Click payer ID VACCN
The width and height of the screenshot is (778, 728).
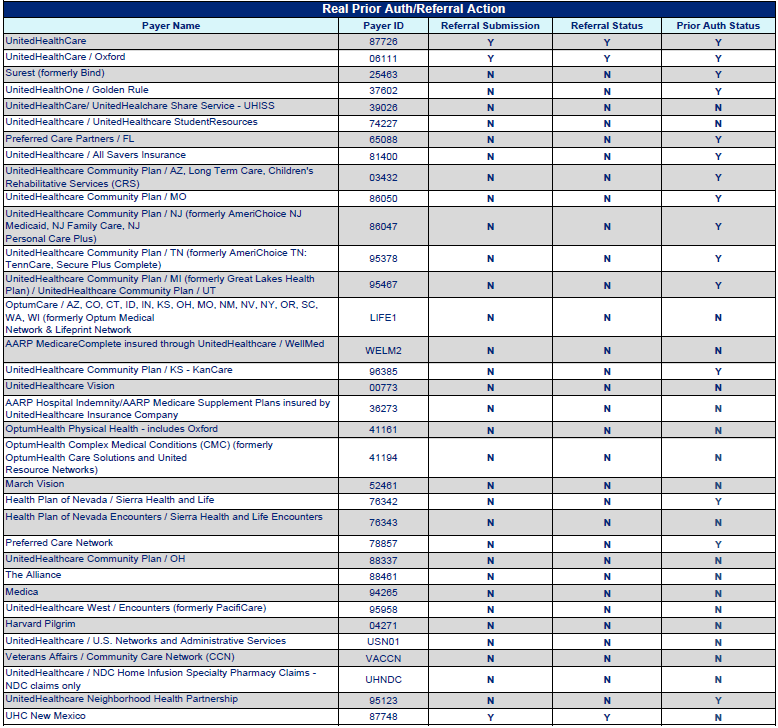point(383,659)
